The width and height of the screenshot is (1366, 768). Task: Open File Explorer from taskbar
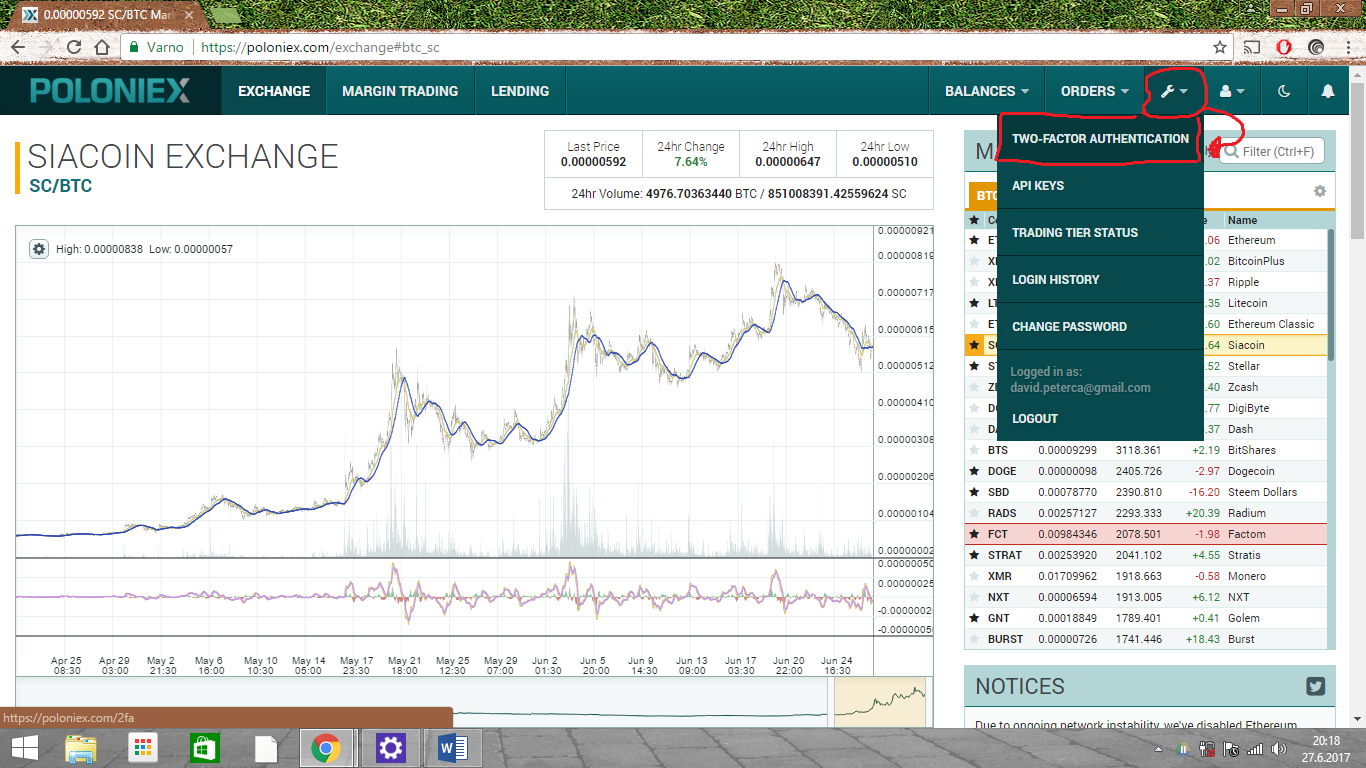pos(81,748)
